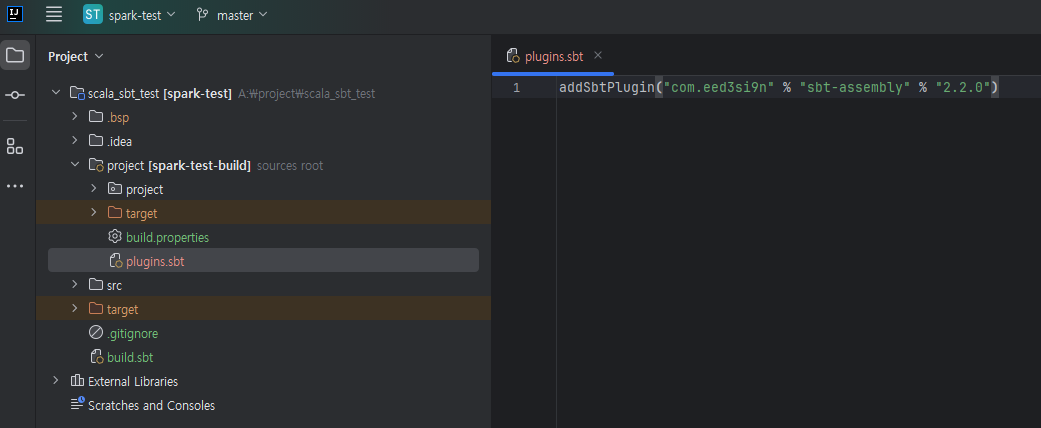Collapse the project [spark-test-build] folder

pos(75,165)
